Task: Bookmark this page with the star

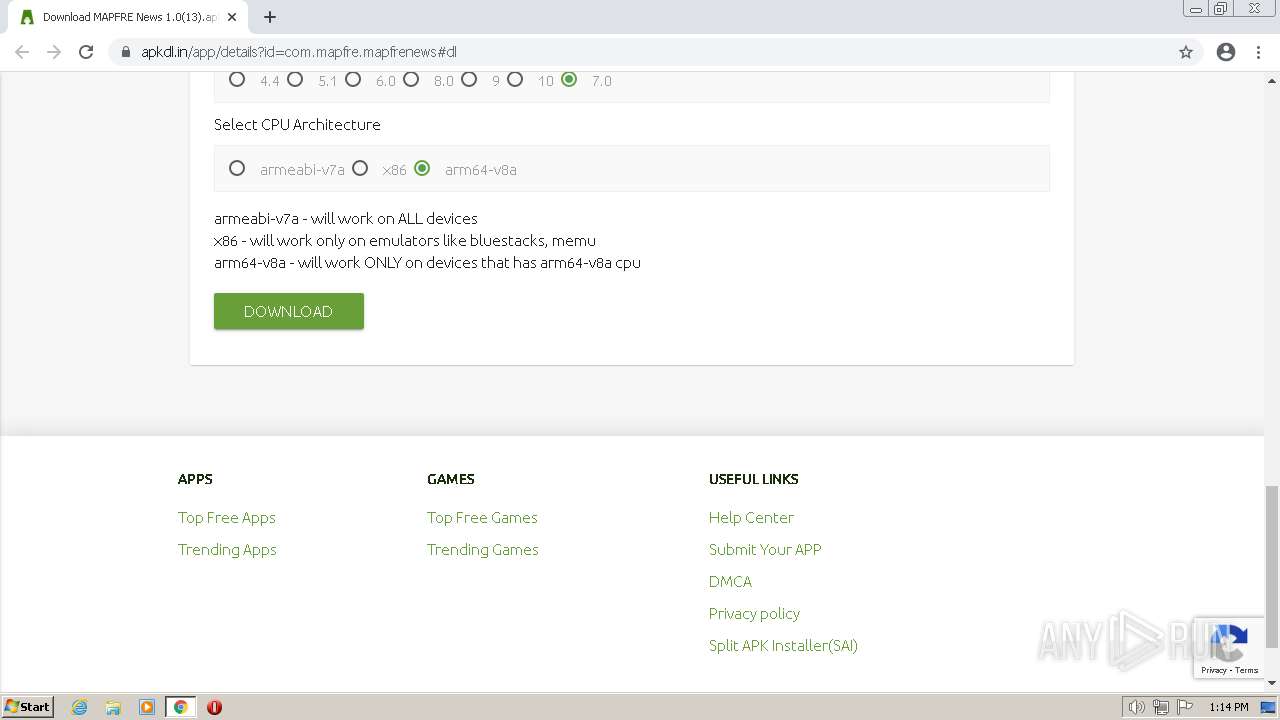Action: click(x=1186, y=52)
